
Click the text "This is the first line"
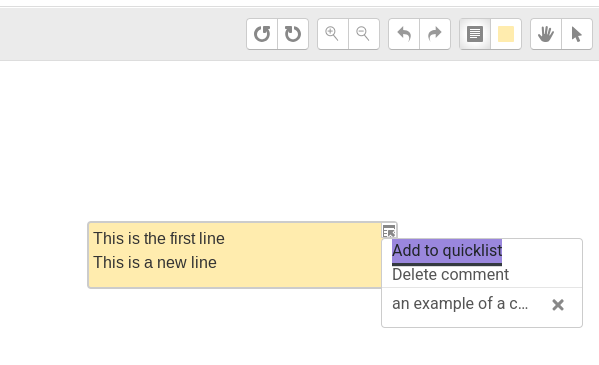click(x=159, y=238)
